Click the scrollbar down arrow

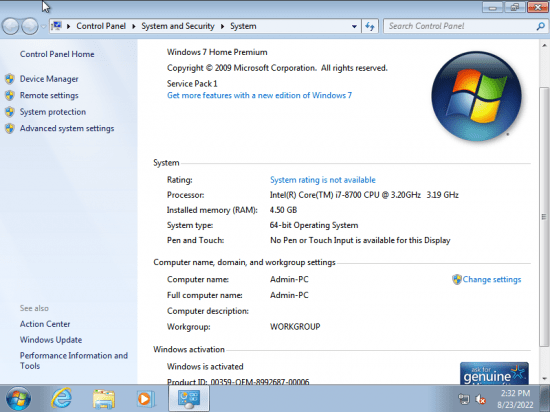click(x=544, y=379)
